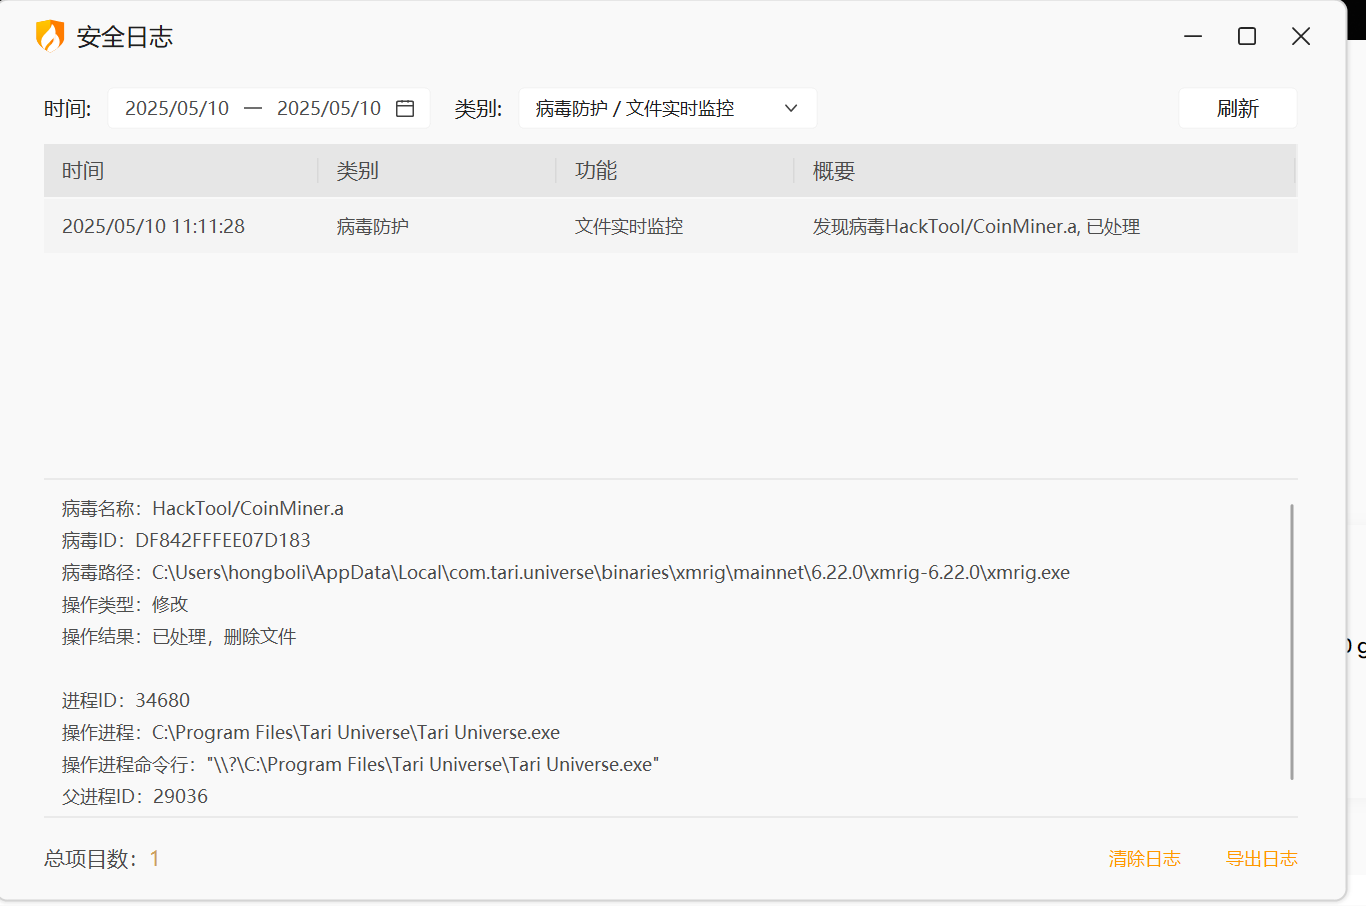The image size is (1366, 906).
Task: Close the 安全日志 window
Action: coord(1301,36)
